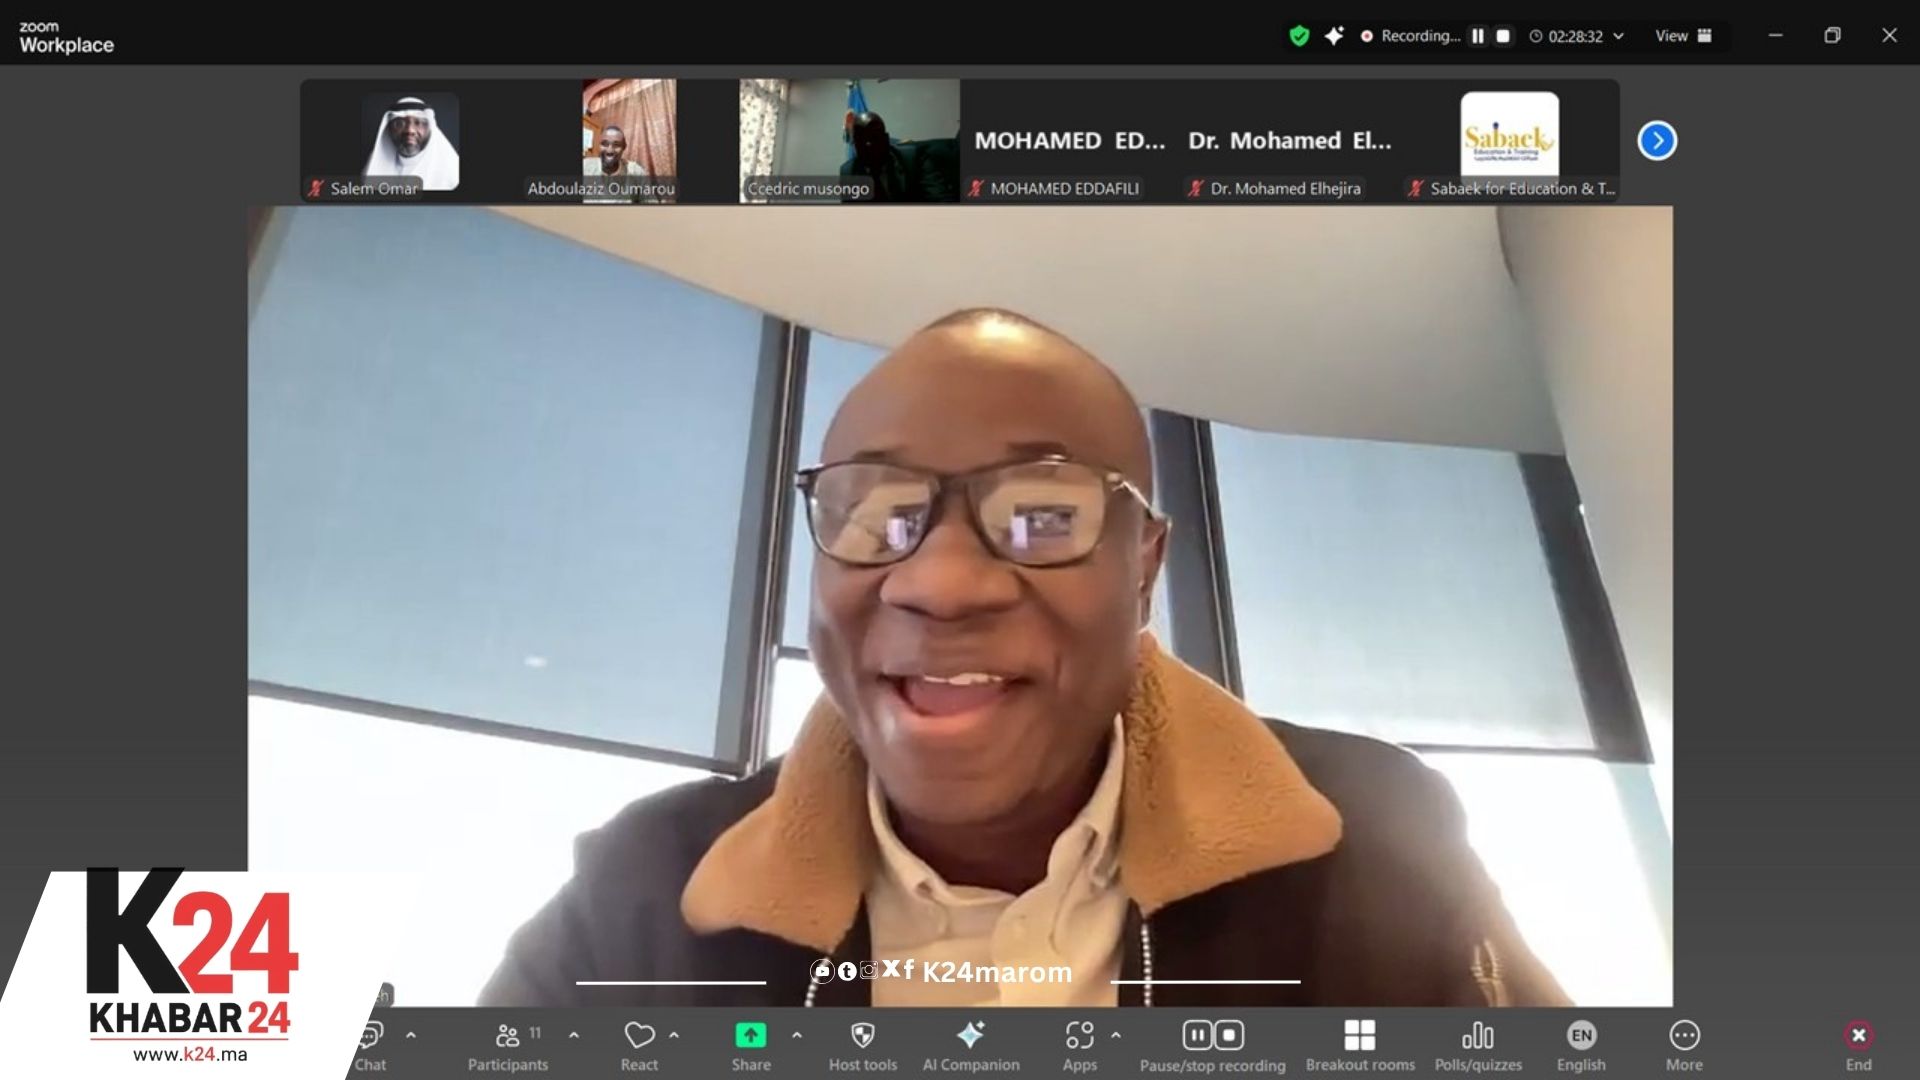The image size is (1920, 1080).
Task: Open the View layout menu
Action: click(x=1683, y=36)
